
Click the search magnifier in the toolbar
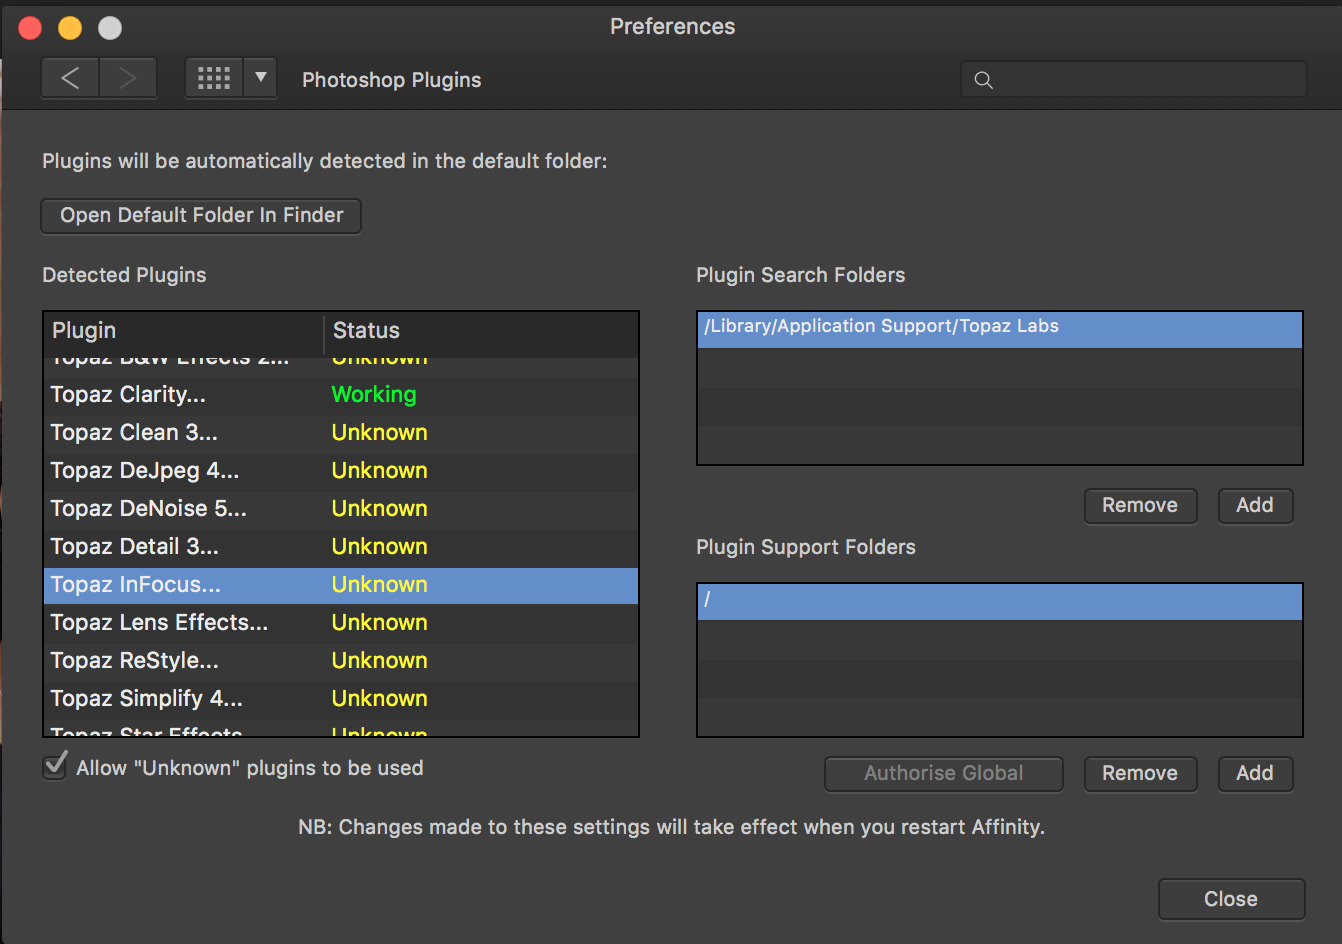[982, 79]
